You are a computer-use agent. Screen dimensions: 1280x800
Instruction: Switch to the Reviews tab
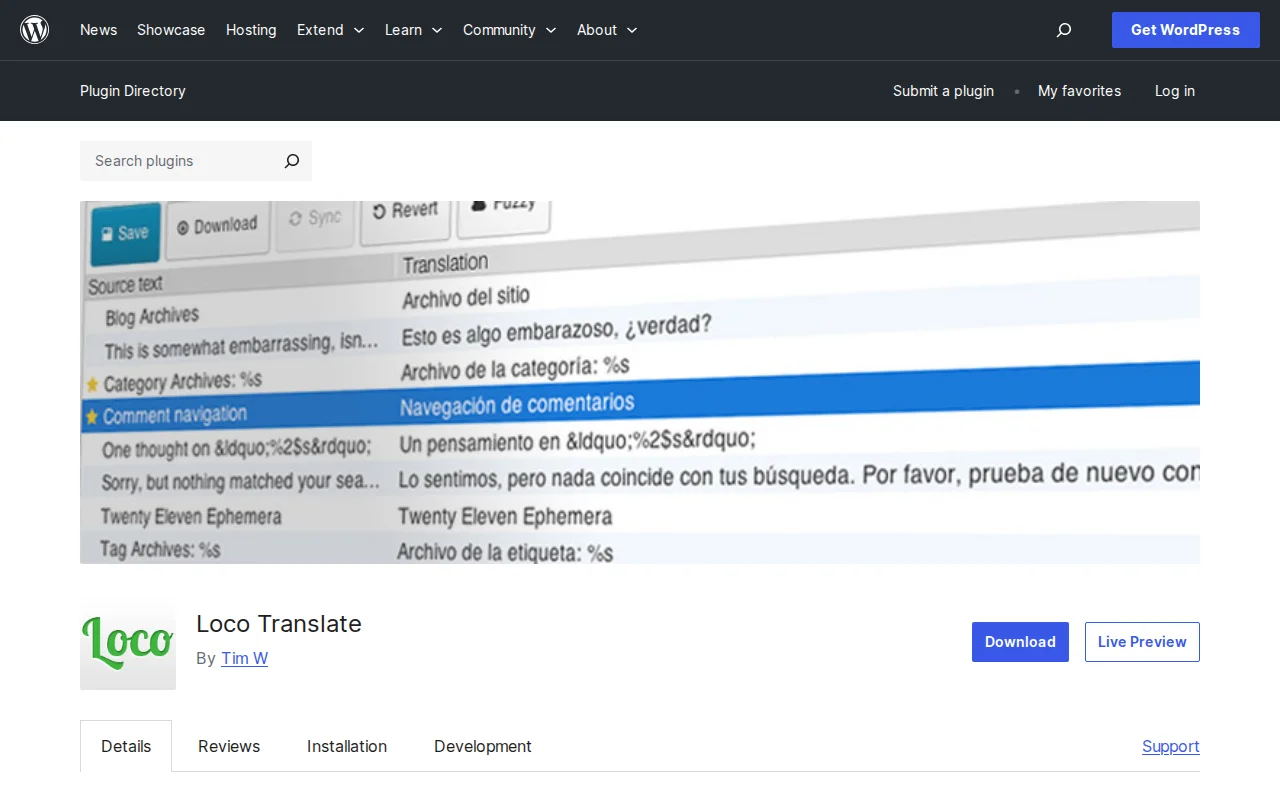[x=228, y=746]
